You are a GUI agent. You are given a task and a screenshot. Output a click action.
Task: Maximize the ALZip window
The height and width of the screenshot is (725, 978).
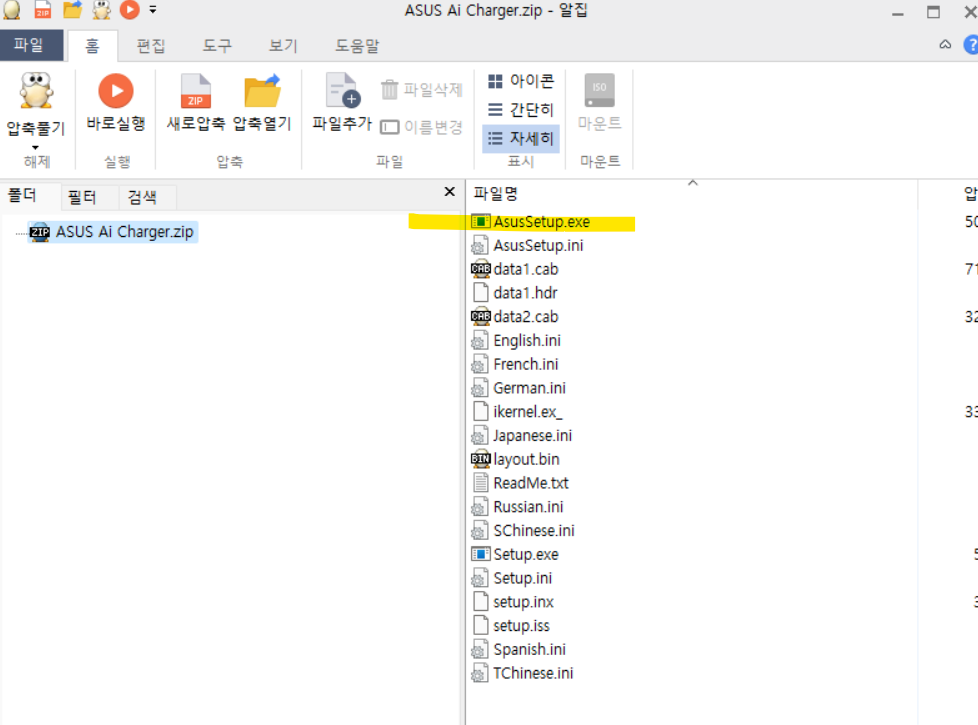pyautogui.click(x=933, y=12)
